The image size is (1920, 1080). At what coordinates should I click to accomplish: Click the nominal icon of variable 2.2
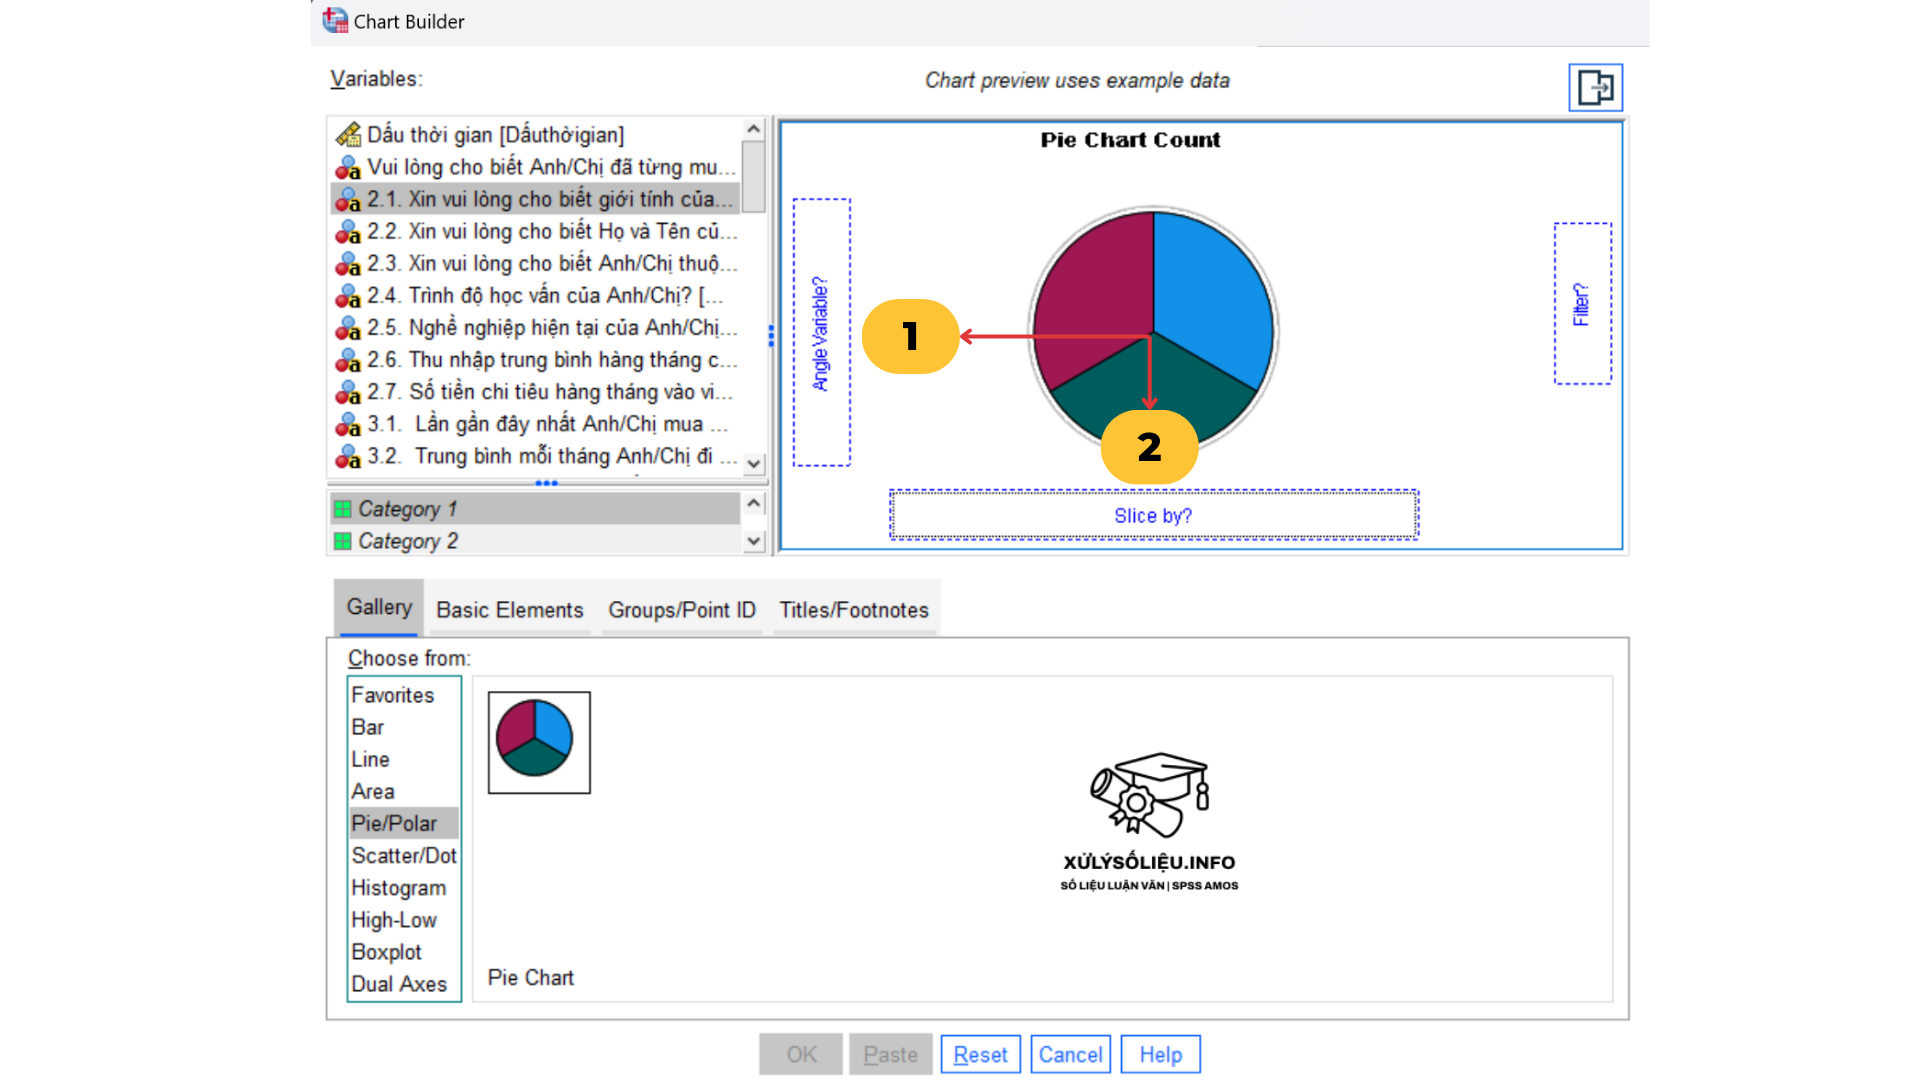348,231
